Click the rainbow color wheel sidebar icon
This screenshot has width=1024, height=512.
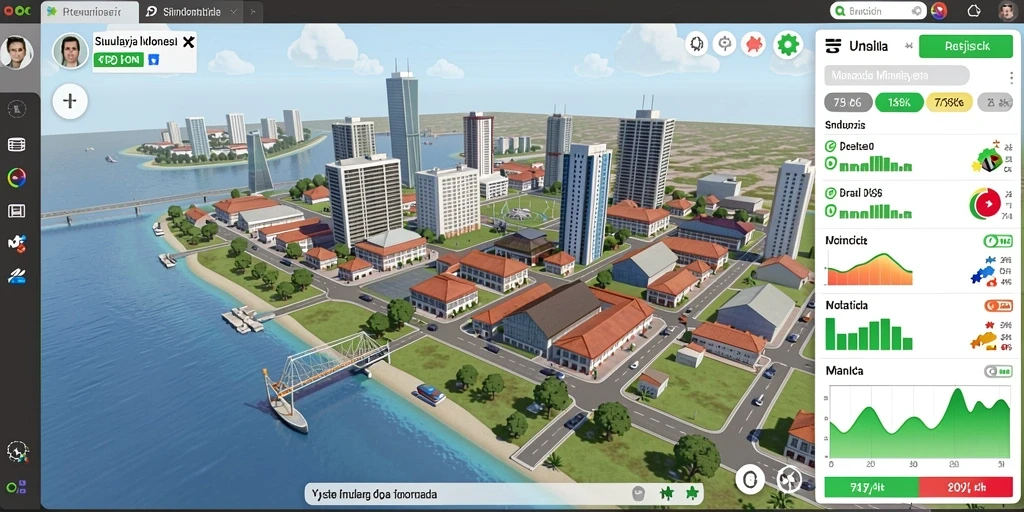16,177
